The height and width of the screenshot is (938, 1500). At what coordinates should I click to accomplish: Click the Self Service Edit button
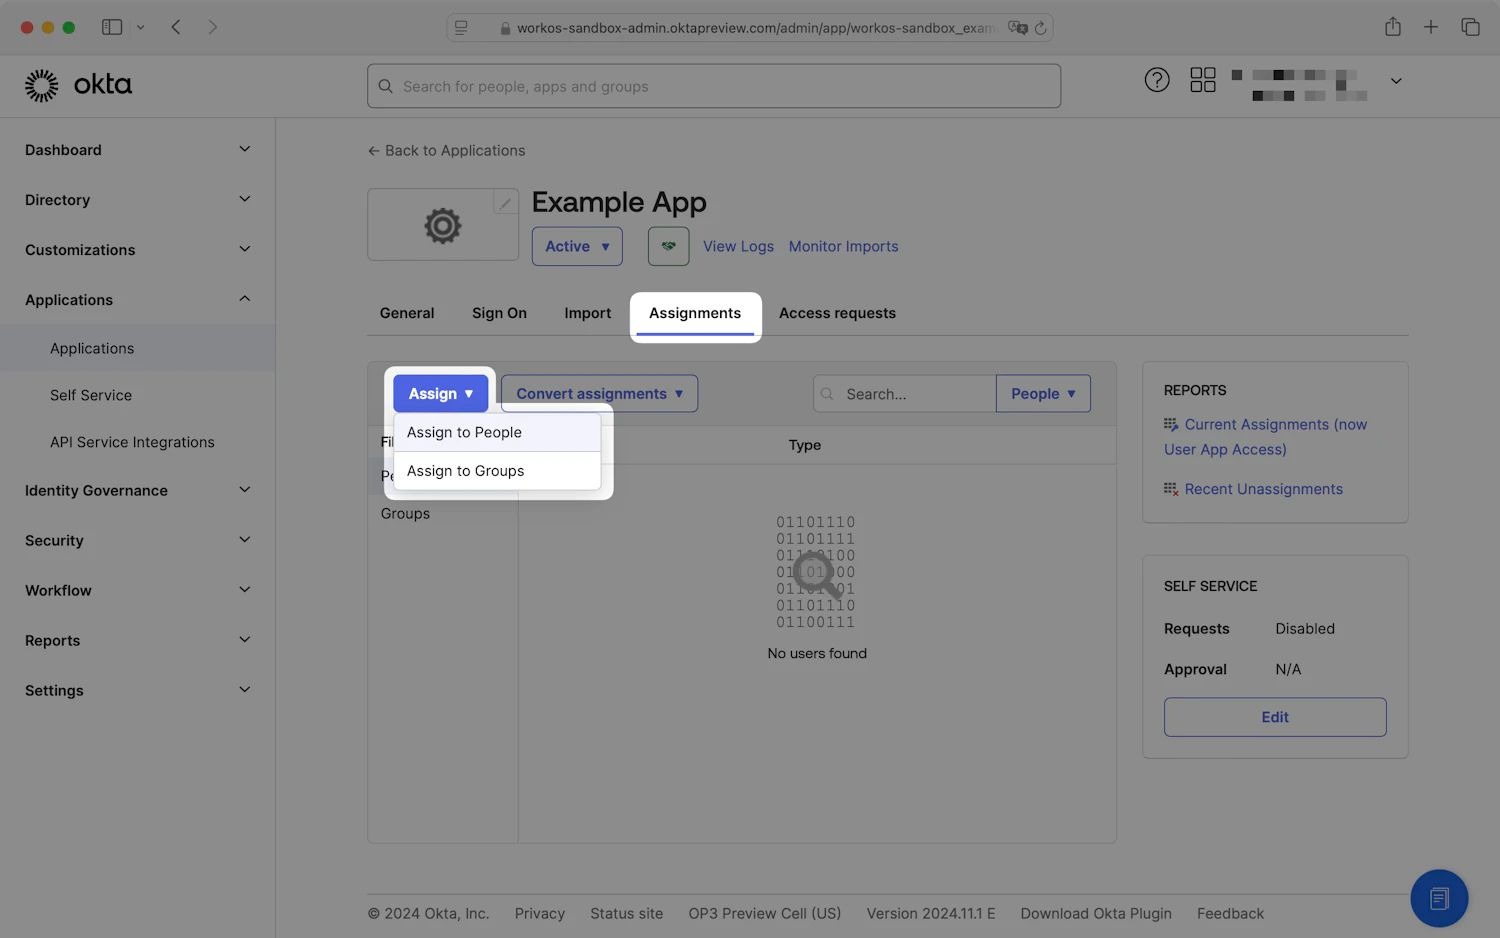pos(1275,717)
